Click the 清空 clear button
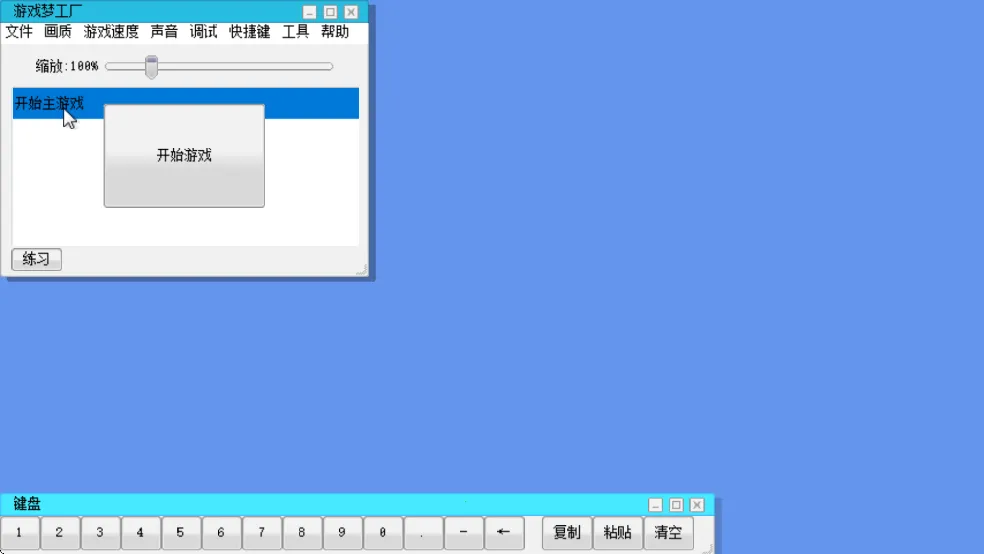The width and height of the screenshot is (984, 554). [667, 533]
